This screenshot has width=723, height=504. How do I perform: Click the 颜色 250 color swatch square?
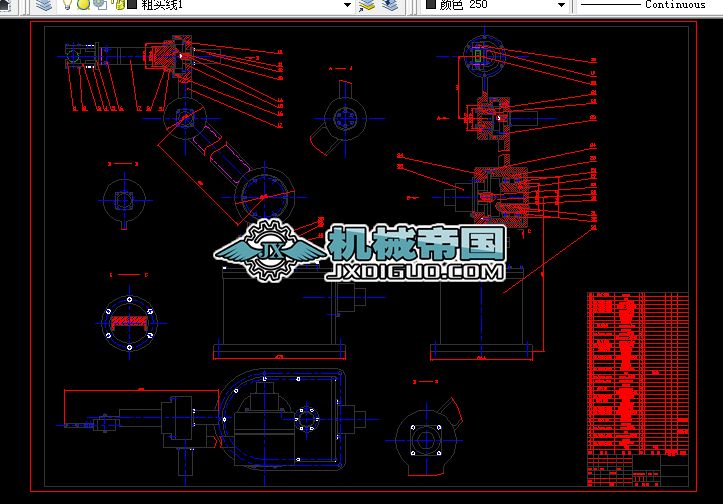(x=430, y=5)
